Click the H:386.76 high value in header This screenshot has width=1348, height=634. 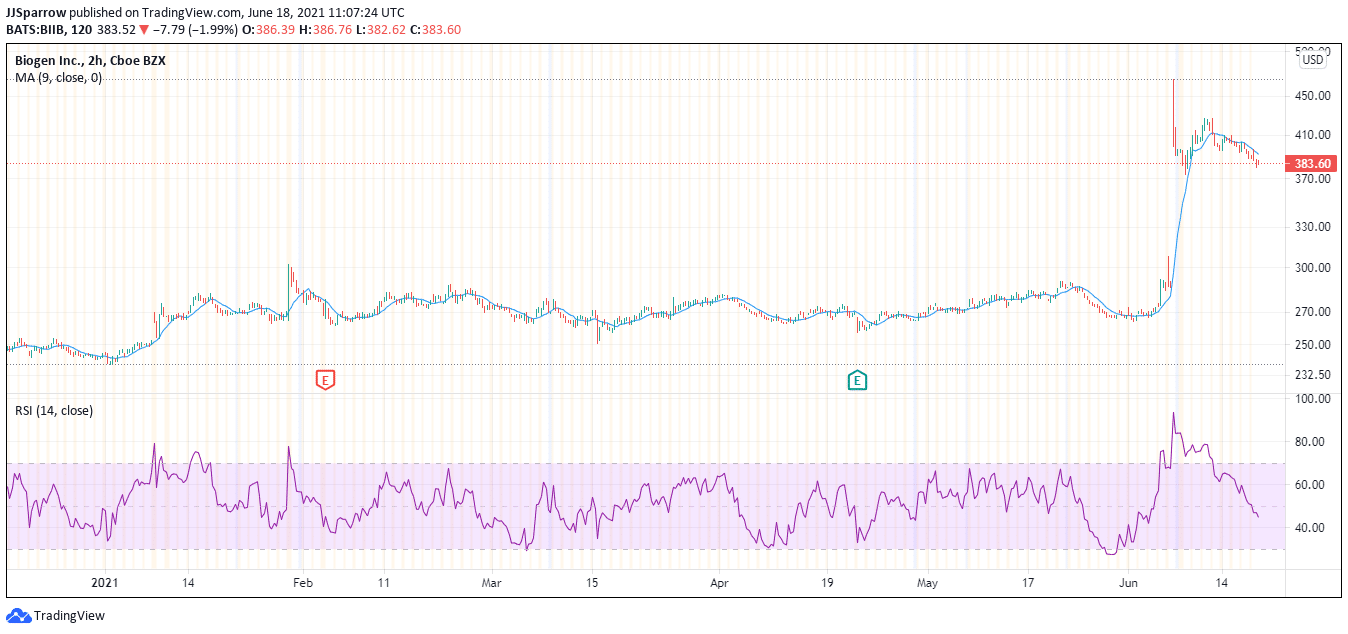click(327, 29)
